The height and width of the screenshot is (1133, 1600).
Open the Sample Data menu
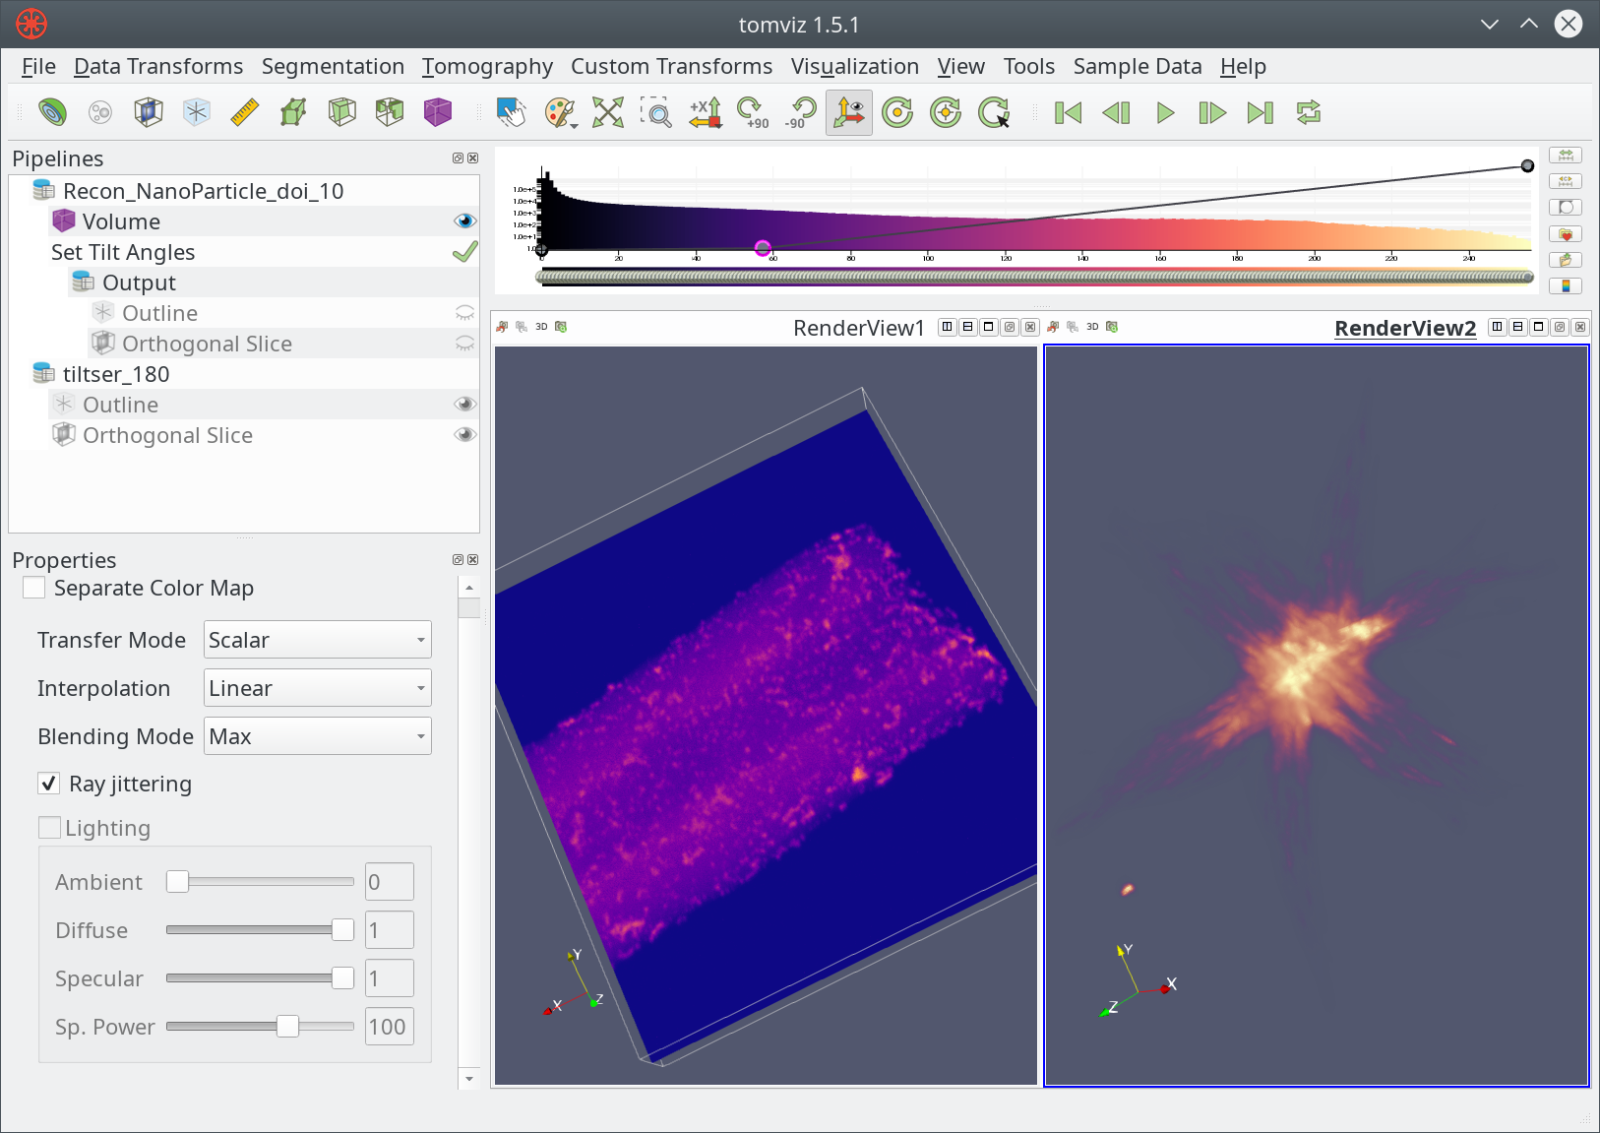point(1137,66)
